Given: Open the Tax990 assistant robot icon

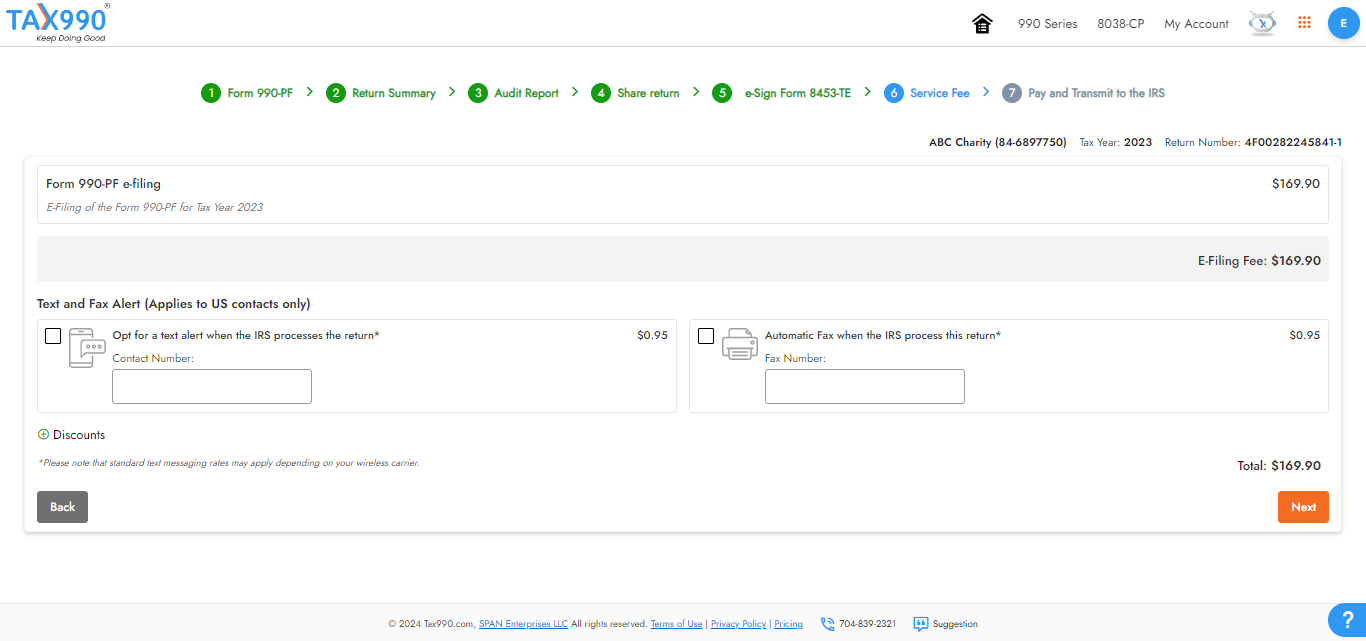Looking at the screenshot, I should [1262, 23].
